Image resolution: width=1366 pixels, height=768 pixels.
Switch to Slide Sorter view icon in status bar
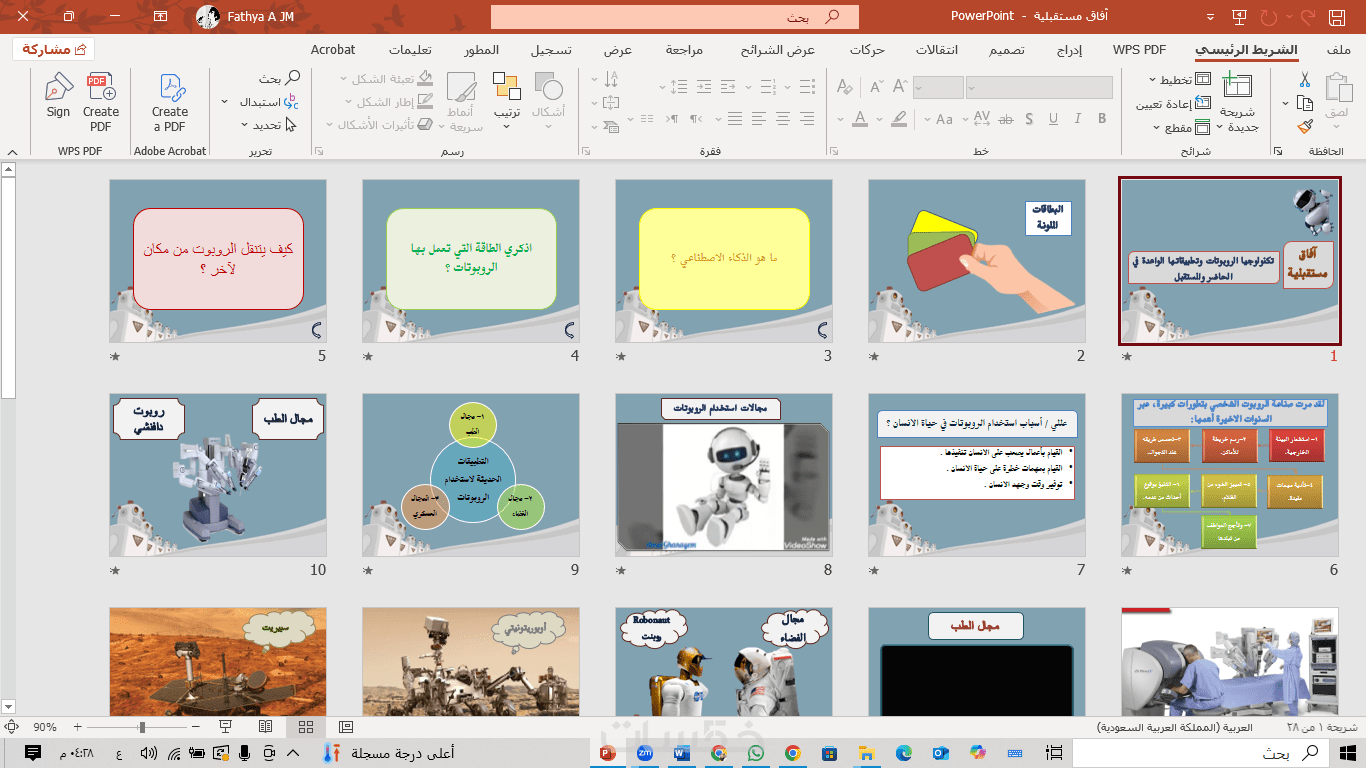(x=306, y=727)
